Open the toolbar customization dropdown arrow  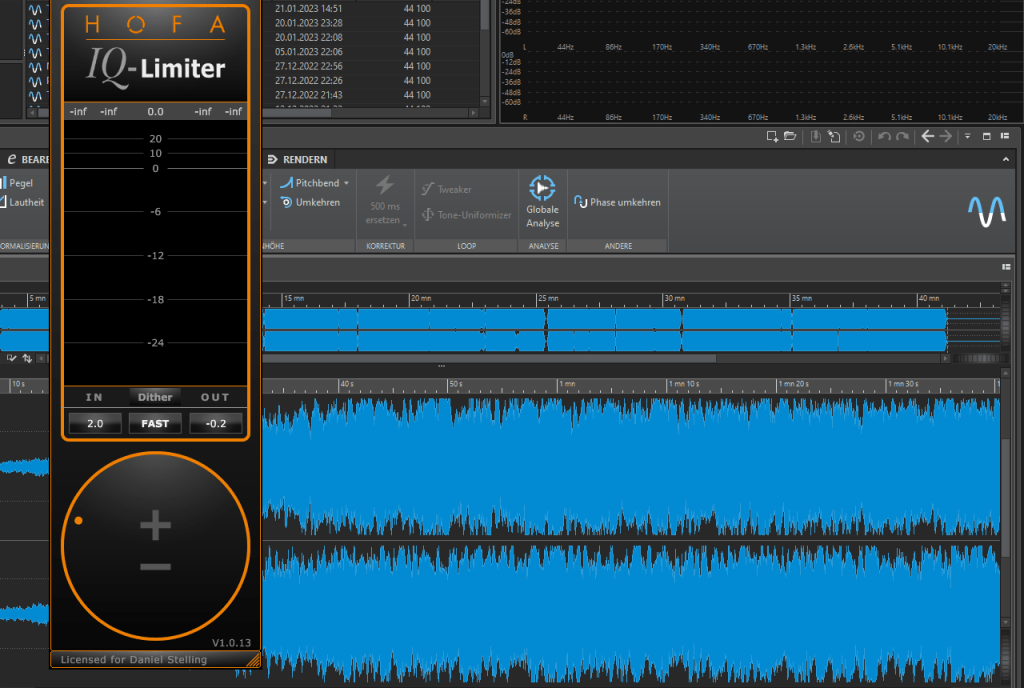click(x=967, y=136)
